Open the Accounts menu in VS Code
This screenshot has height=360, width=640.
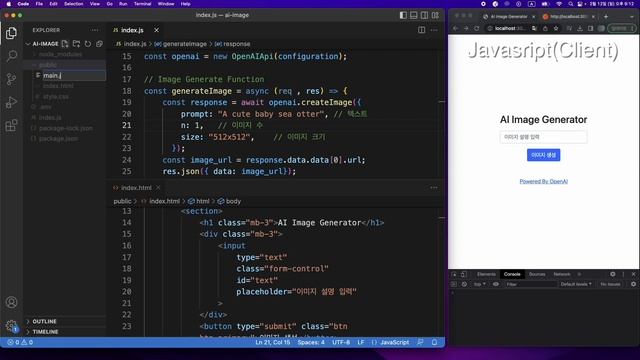[x=11, y=302]
